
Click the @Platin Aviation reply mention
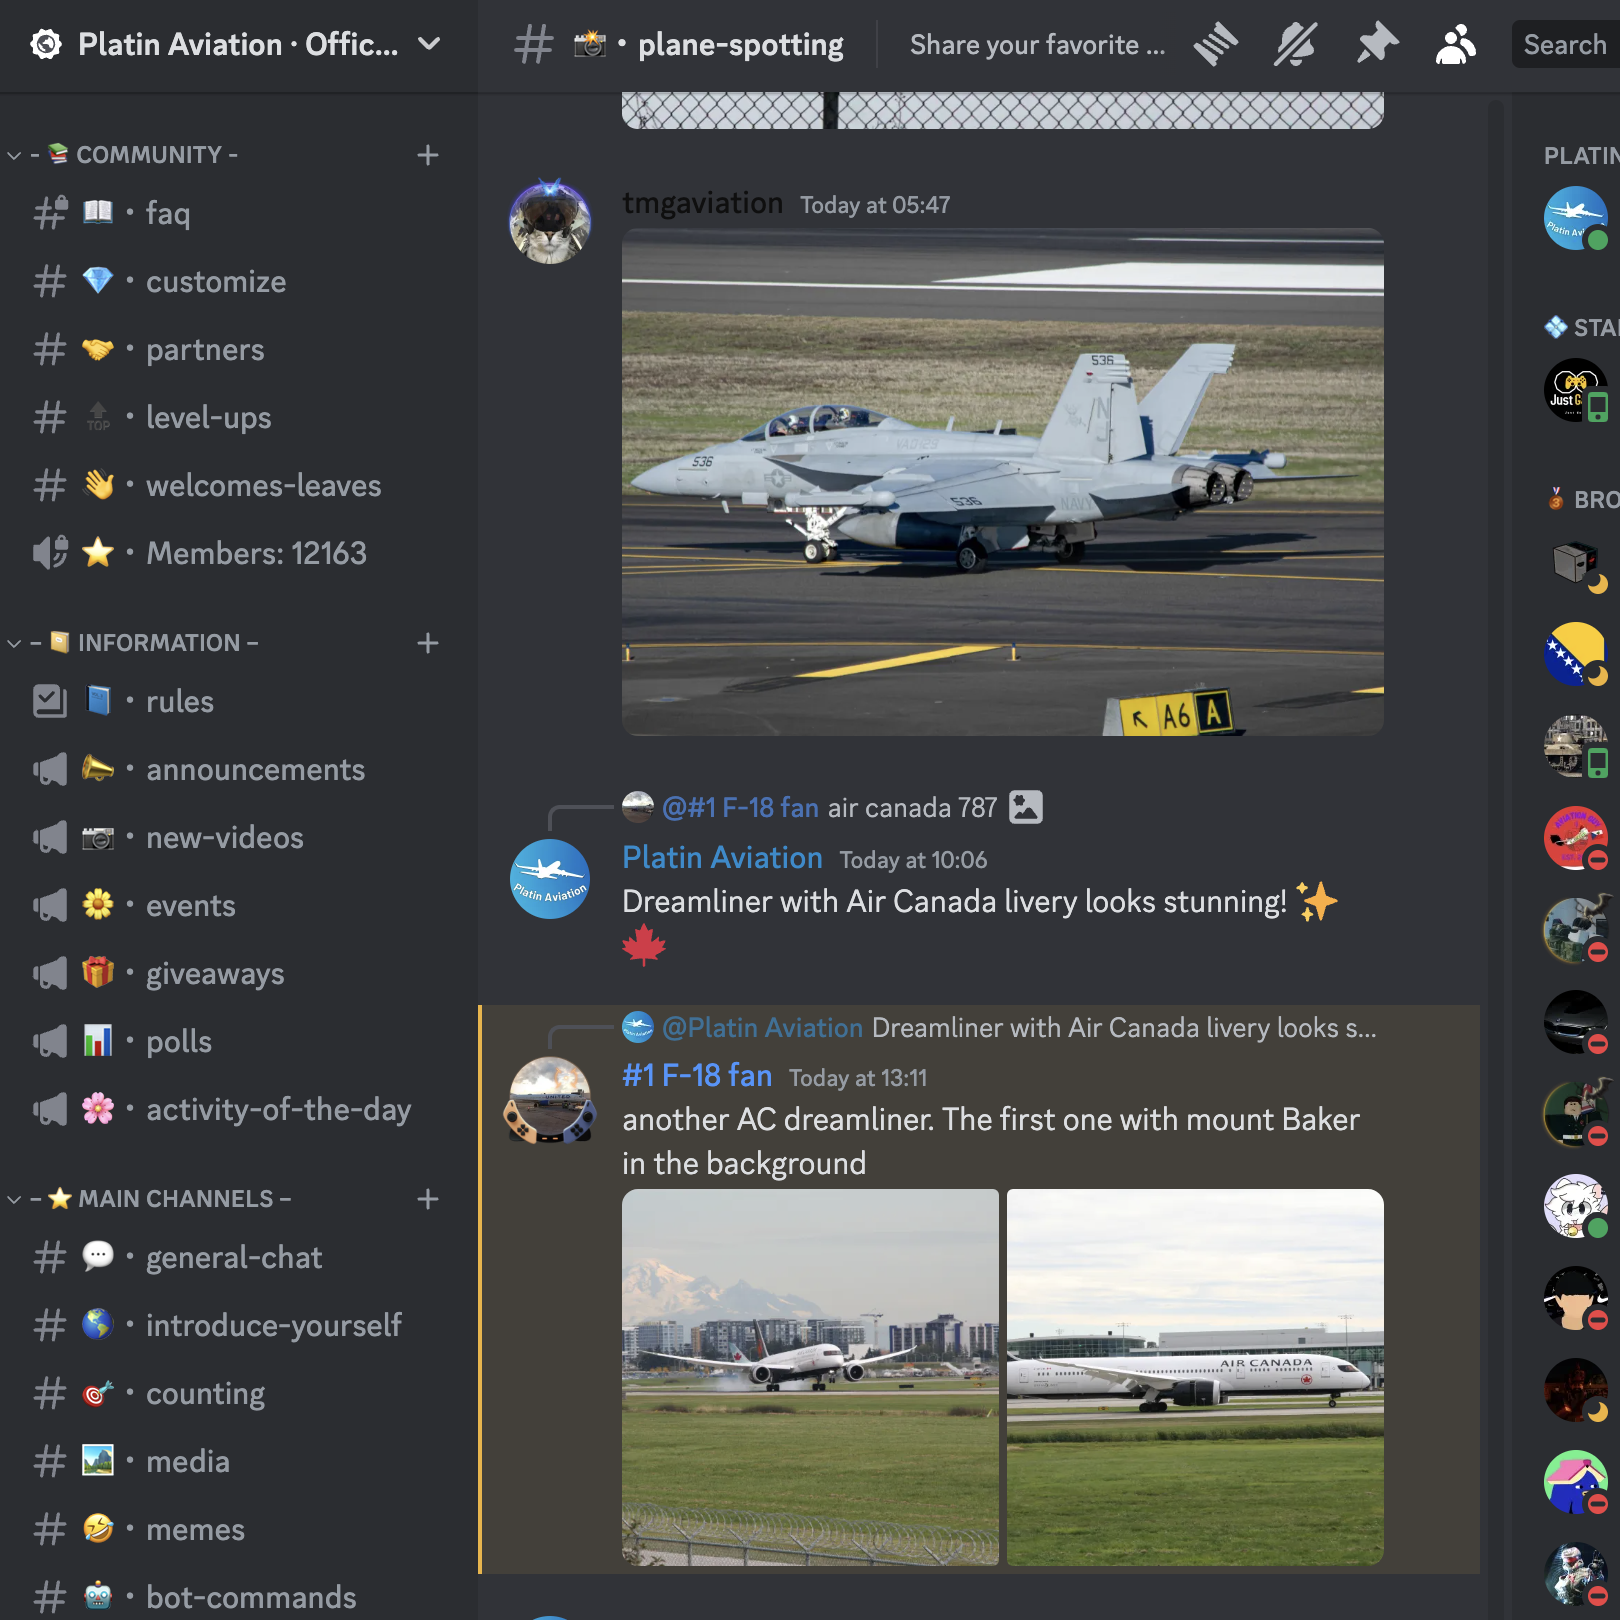(762, 1028)
